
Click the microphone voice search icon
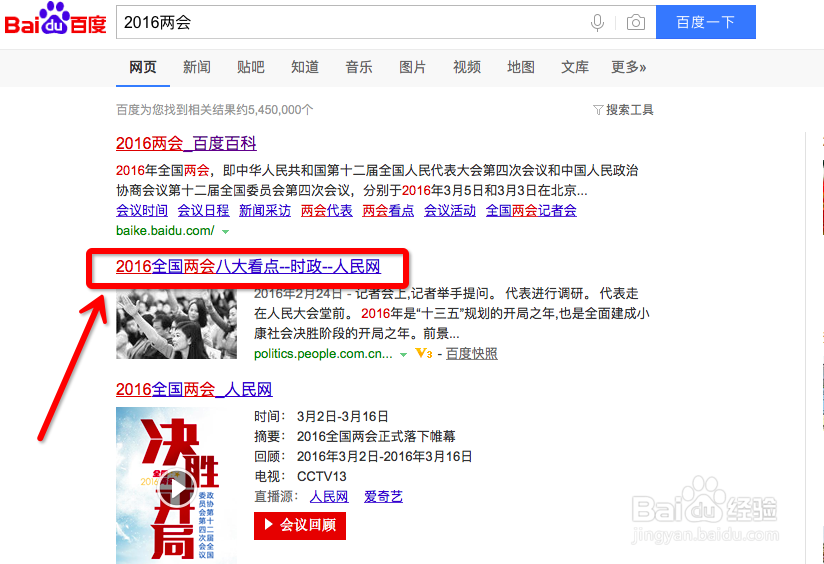[x=597, y=23]
